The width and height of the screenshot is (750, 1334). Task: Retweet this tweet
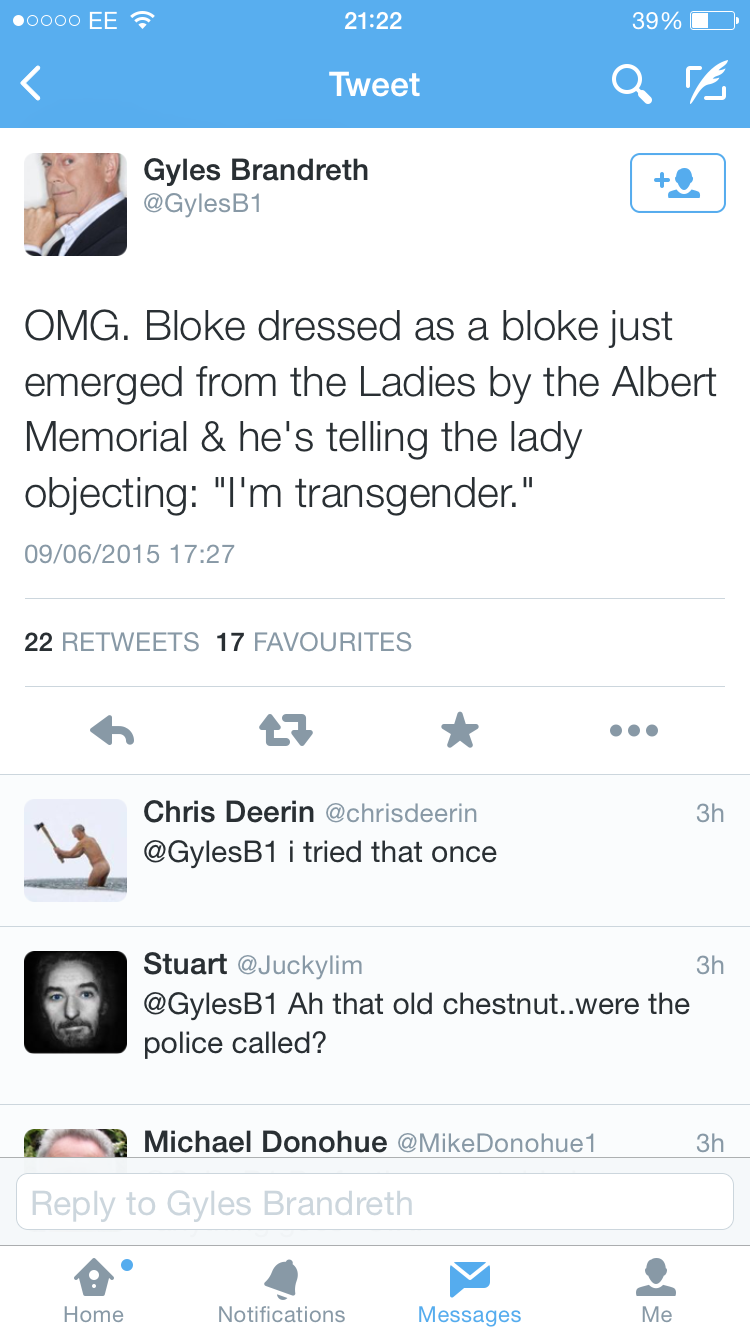coord(286,731)
